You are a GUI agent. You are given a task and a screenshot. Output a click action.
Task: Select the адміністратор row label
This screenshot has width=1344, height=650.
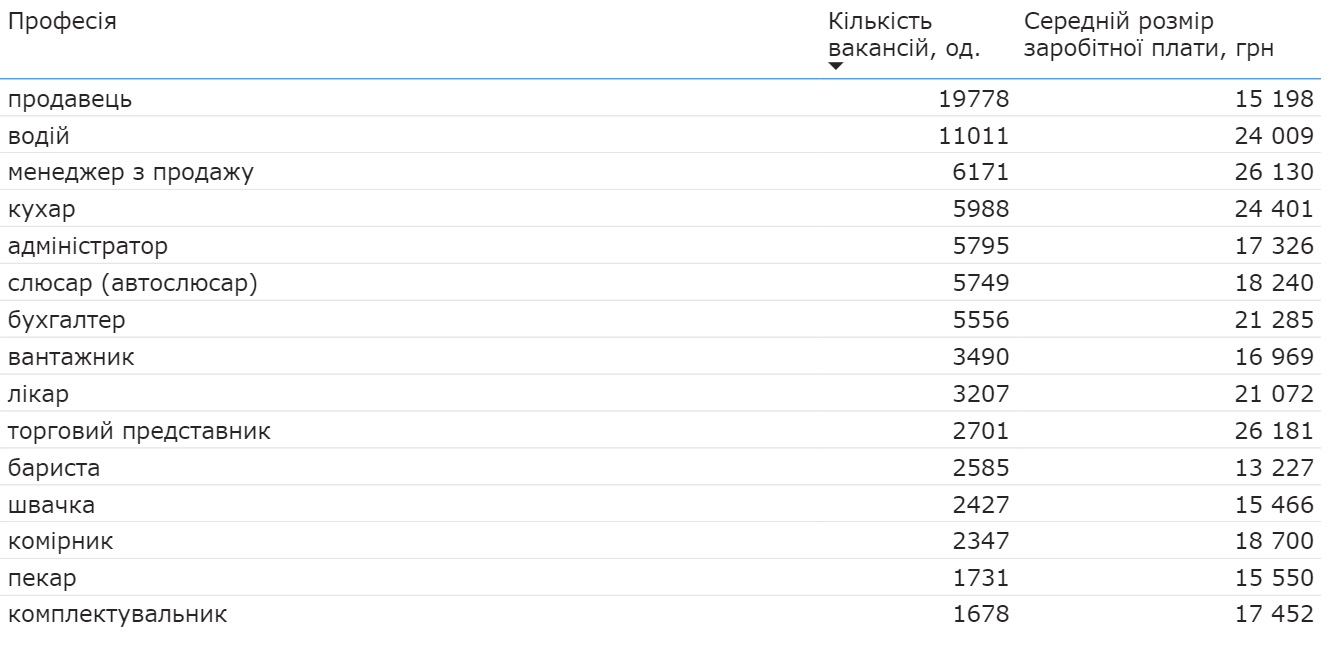click(x=88, y=246)
